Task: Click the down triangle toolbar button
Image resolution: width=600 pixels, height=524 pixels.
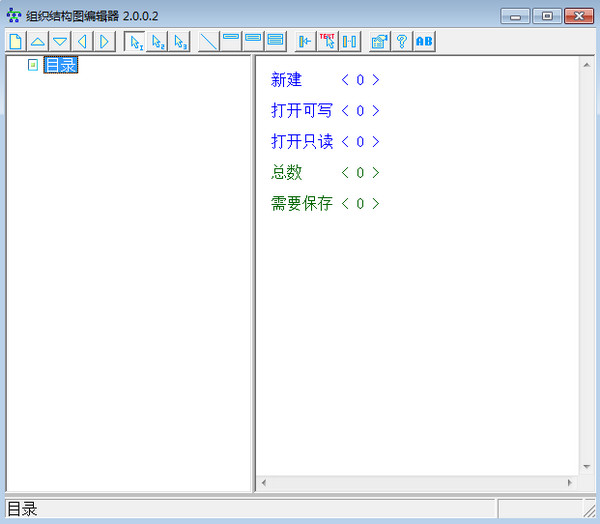Action: coord(60,41)
